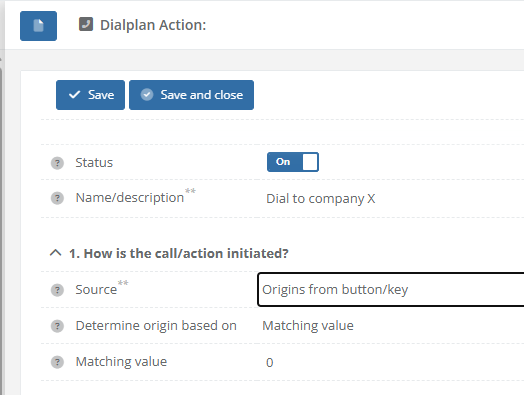Open help icon for Matching value
The image size is (524, 395).
click(x=57, y=362)
